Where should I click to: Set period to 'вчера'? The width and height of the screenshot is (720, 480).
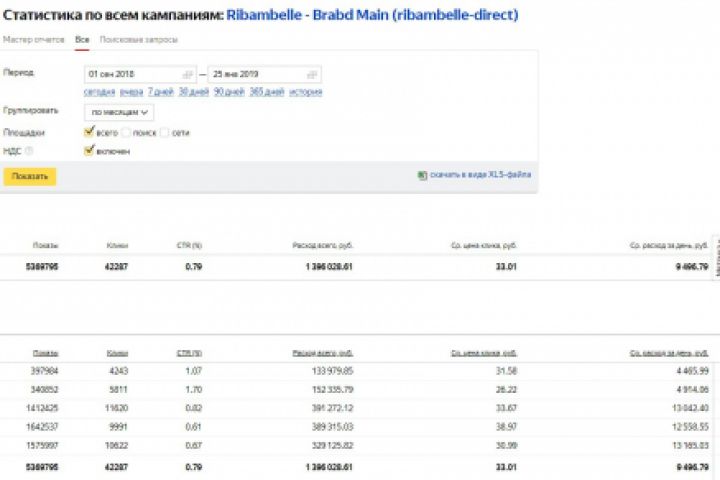pos(131,92)
